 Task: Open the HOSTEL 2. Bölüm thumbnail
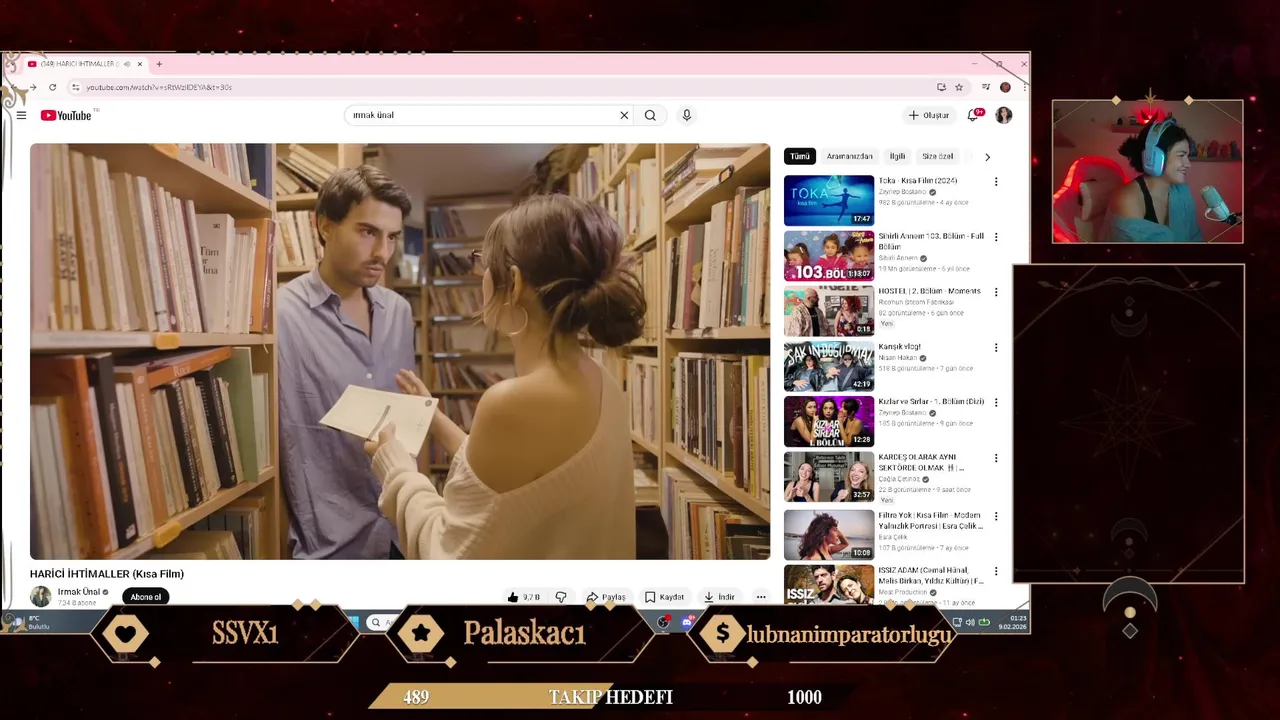pos(829,311)
